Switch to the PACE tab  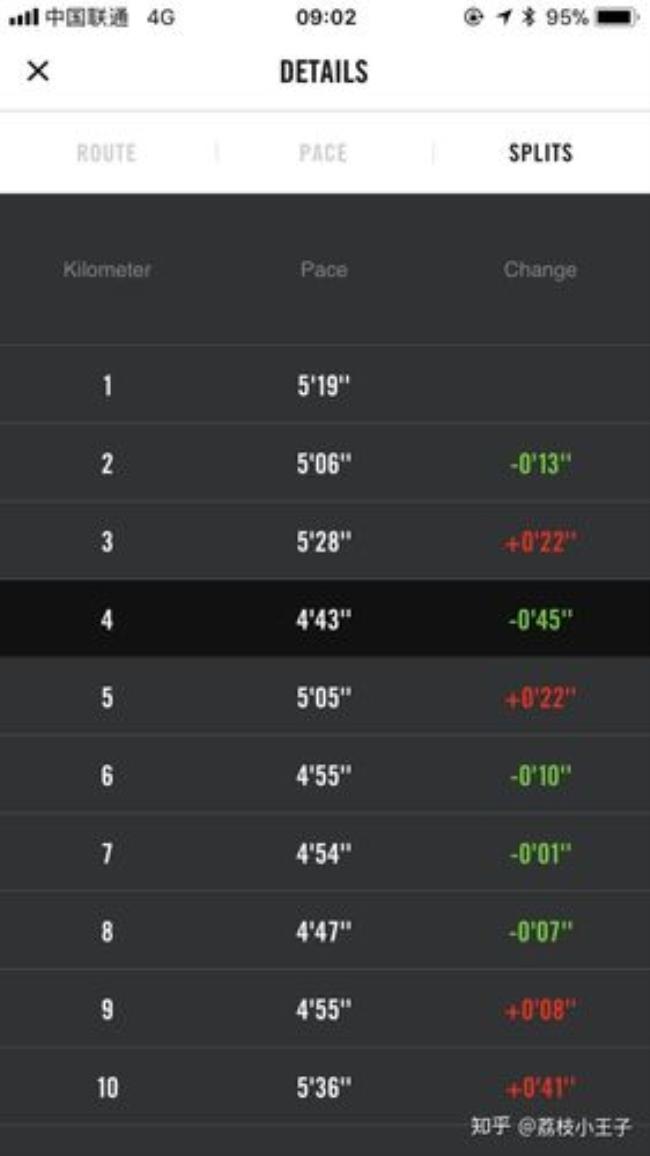coord(323,153)
